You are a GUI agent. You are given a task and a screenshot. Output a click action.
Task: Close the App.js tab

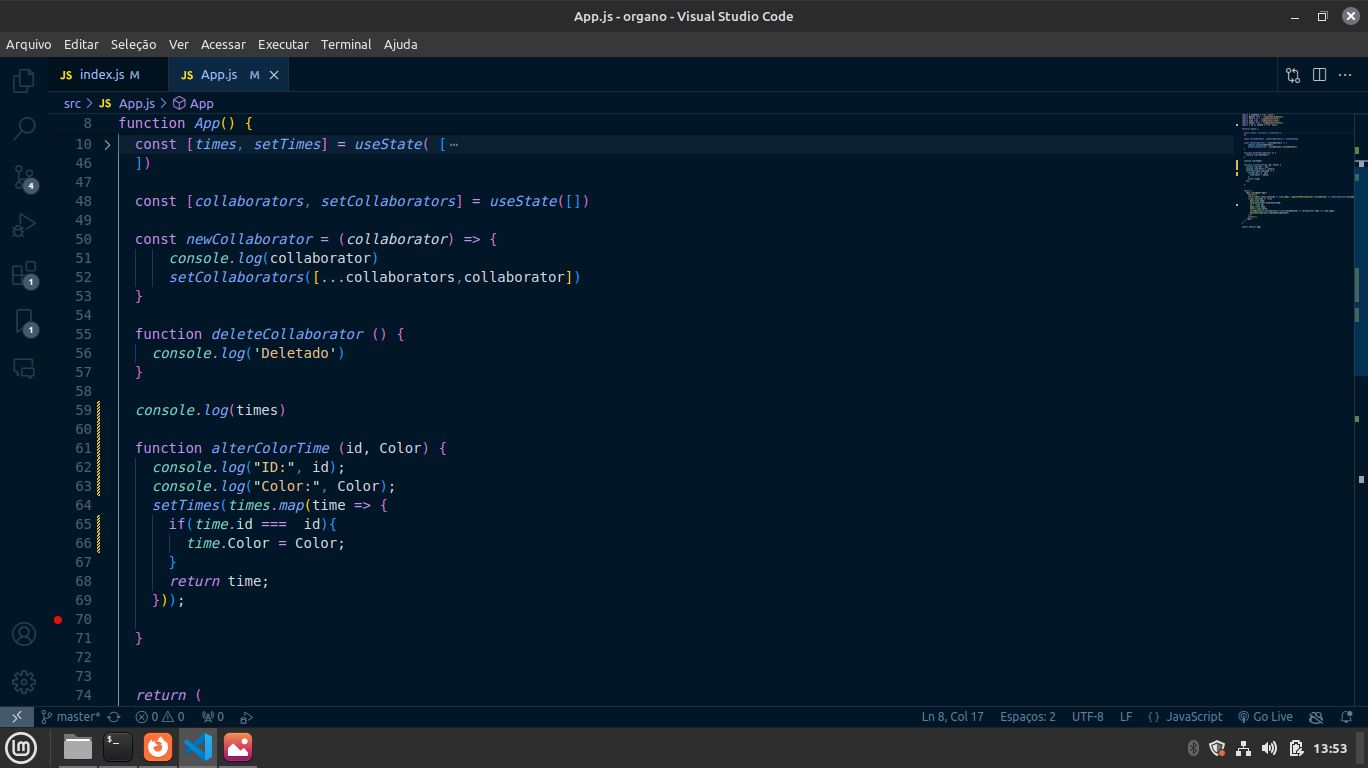pyautogui.click(x=274, y=75)
